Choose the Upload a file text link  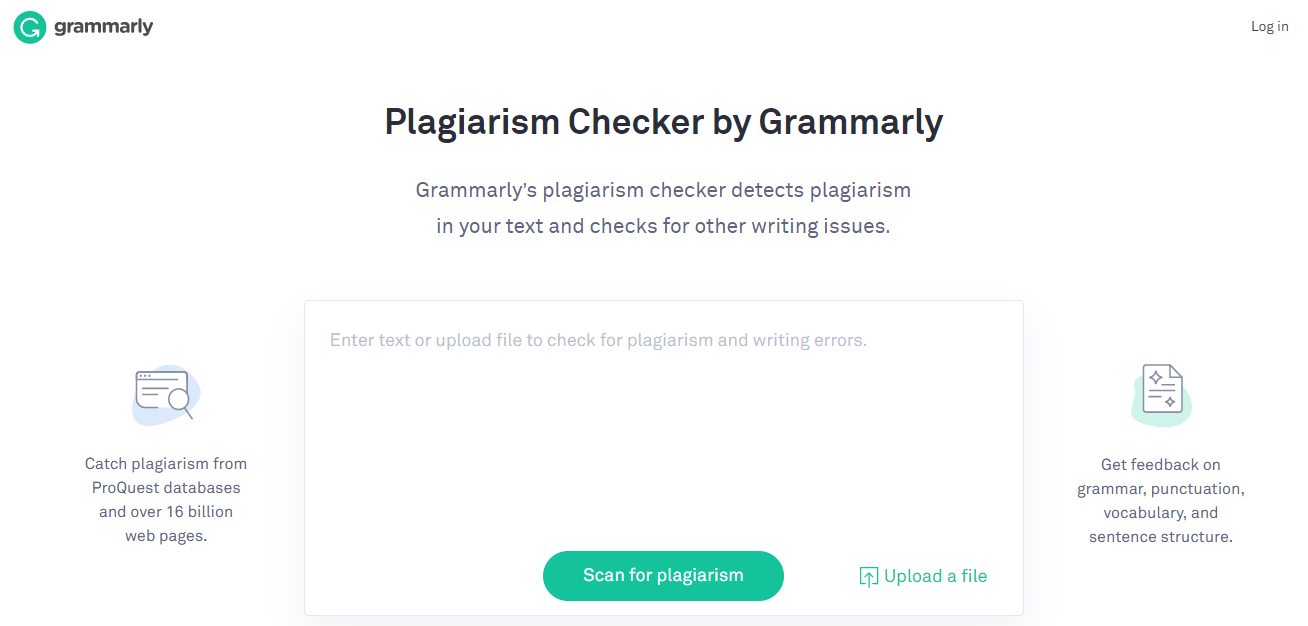935,576
